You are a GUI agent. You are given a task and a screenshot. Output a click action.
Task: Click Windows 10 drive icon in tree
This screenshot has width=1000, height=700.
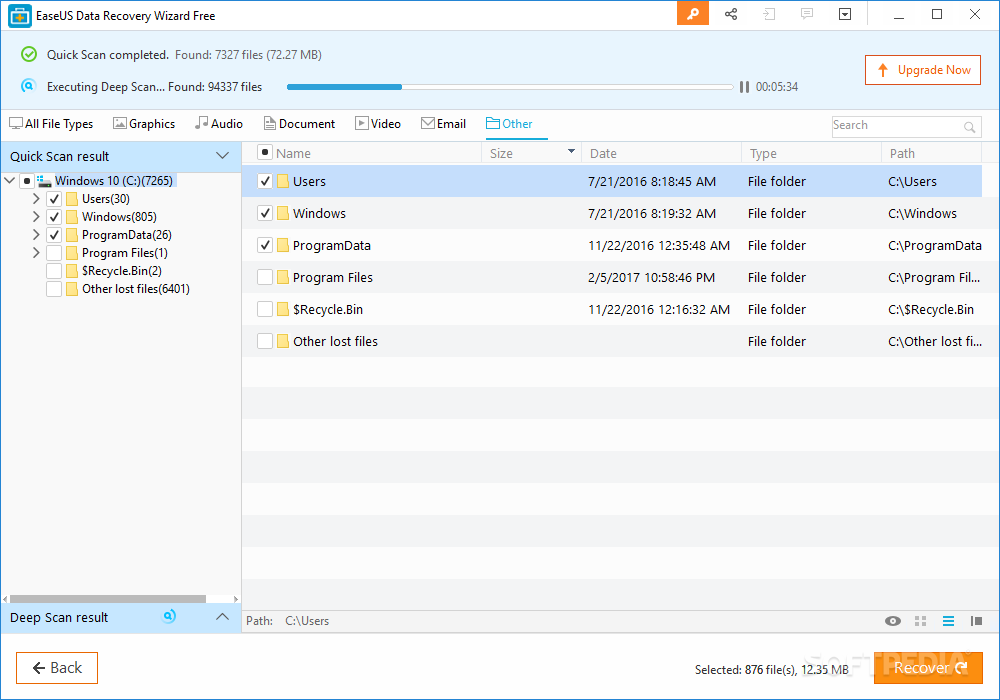point(44,181)
